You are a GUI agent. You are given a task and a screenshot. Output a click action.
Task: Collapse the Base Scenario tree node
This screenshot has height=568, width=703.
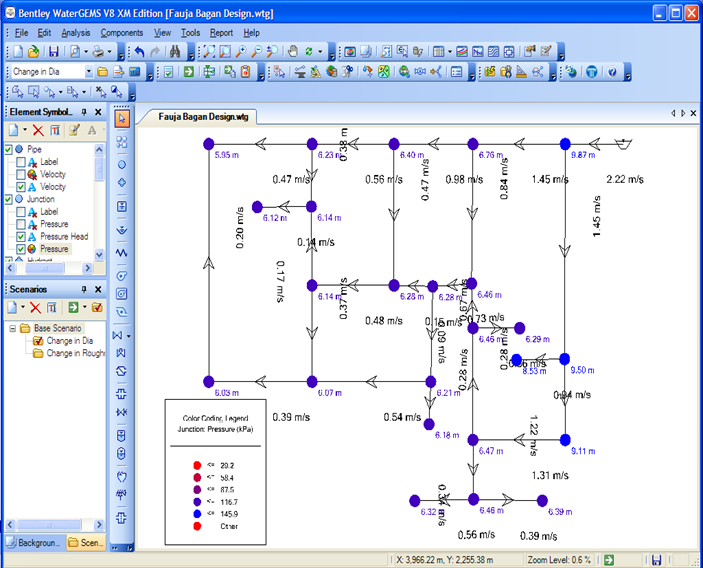point(11,328)
